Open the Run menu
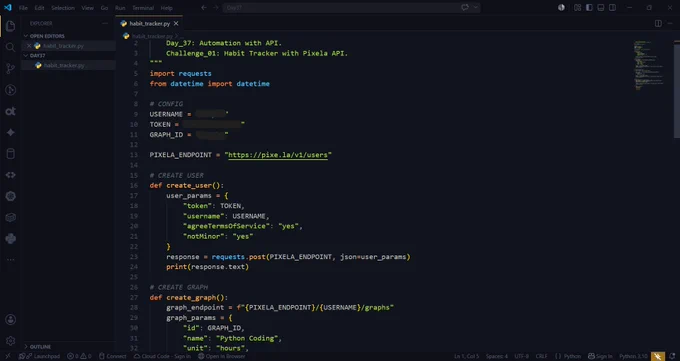The image size is (680, 361). click(x=120, y=8)
